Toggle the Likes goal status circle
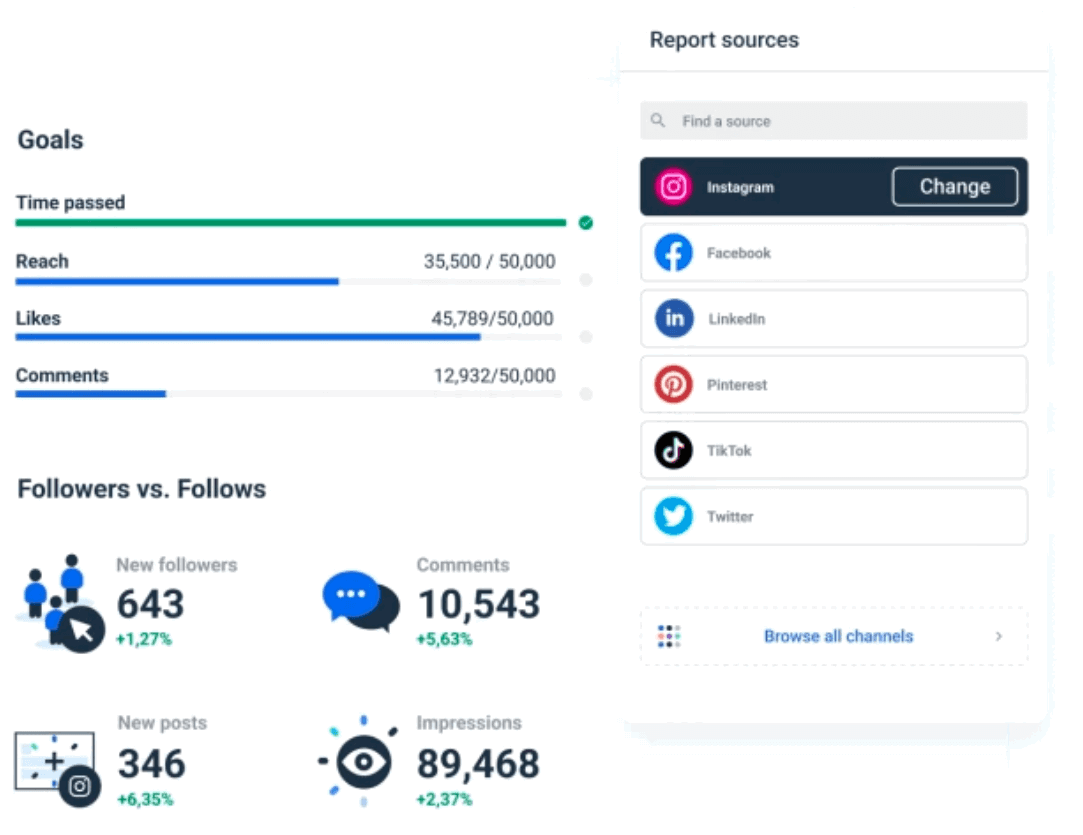Image resolution: width=1083 pixels, height=835 pixels. (x=584, y=337)
